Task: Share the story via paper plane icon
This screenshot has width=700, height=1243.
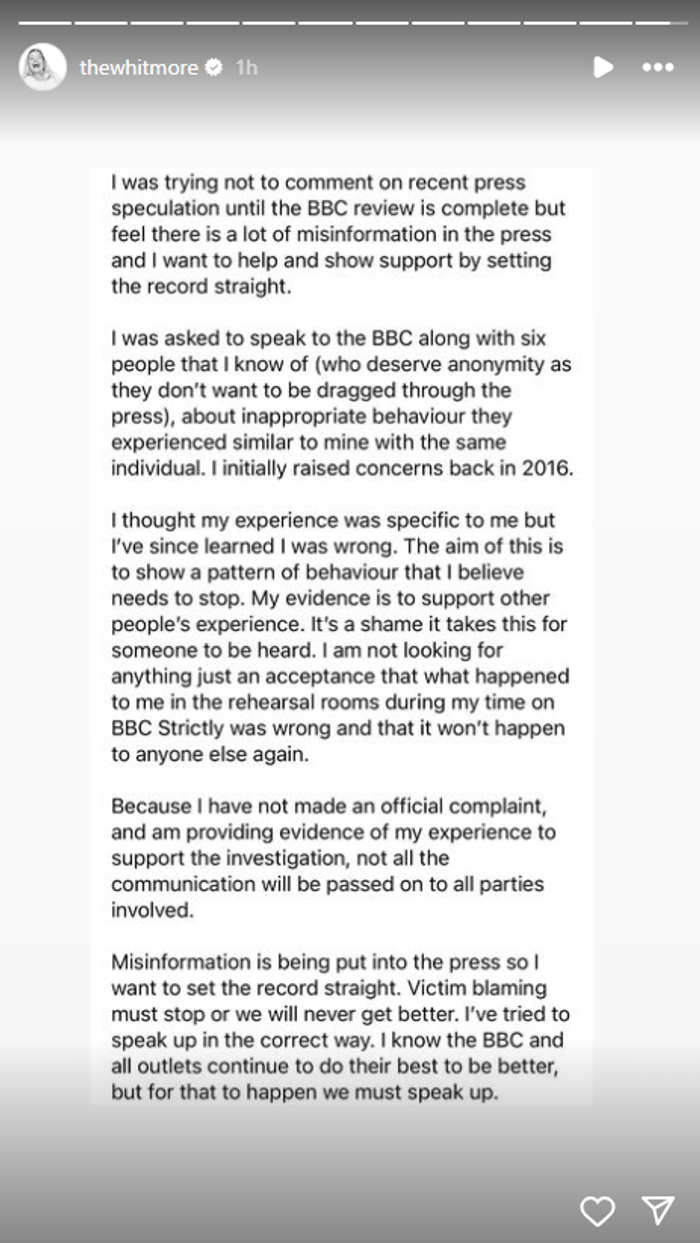Action: pos(658,1211)
